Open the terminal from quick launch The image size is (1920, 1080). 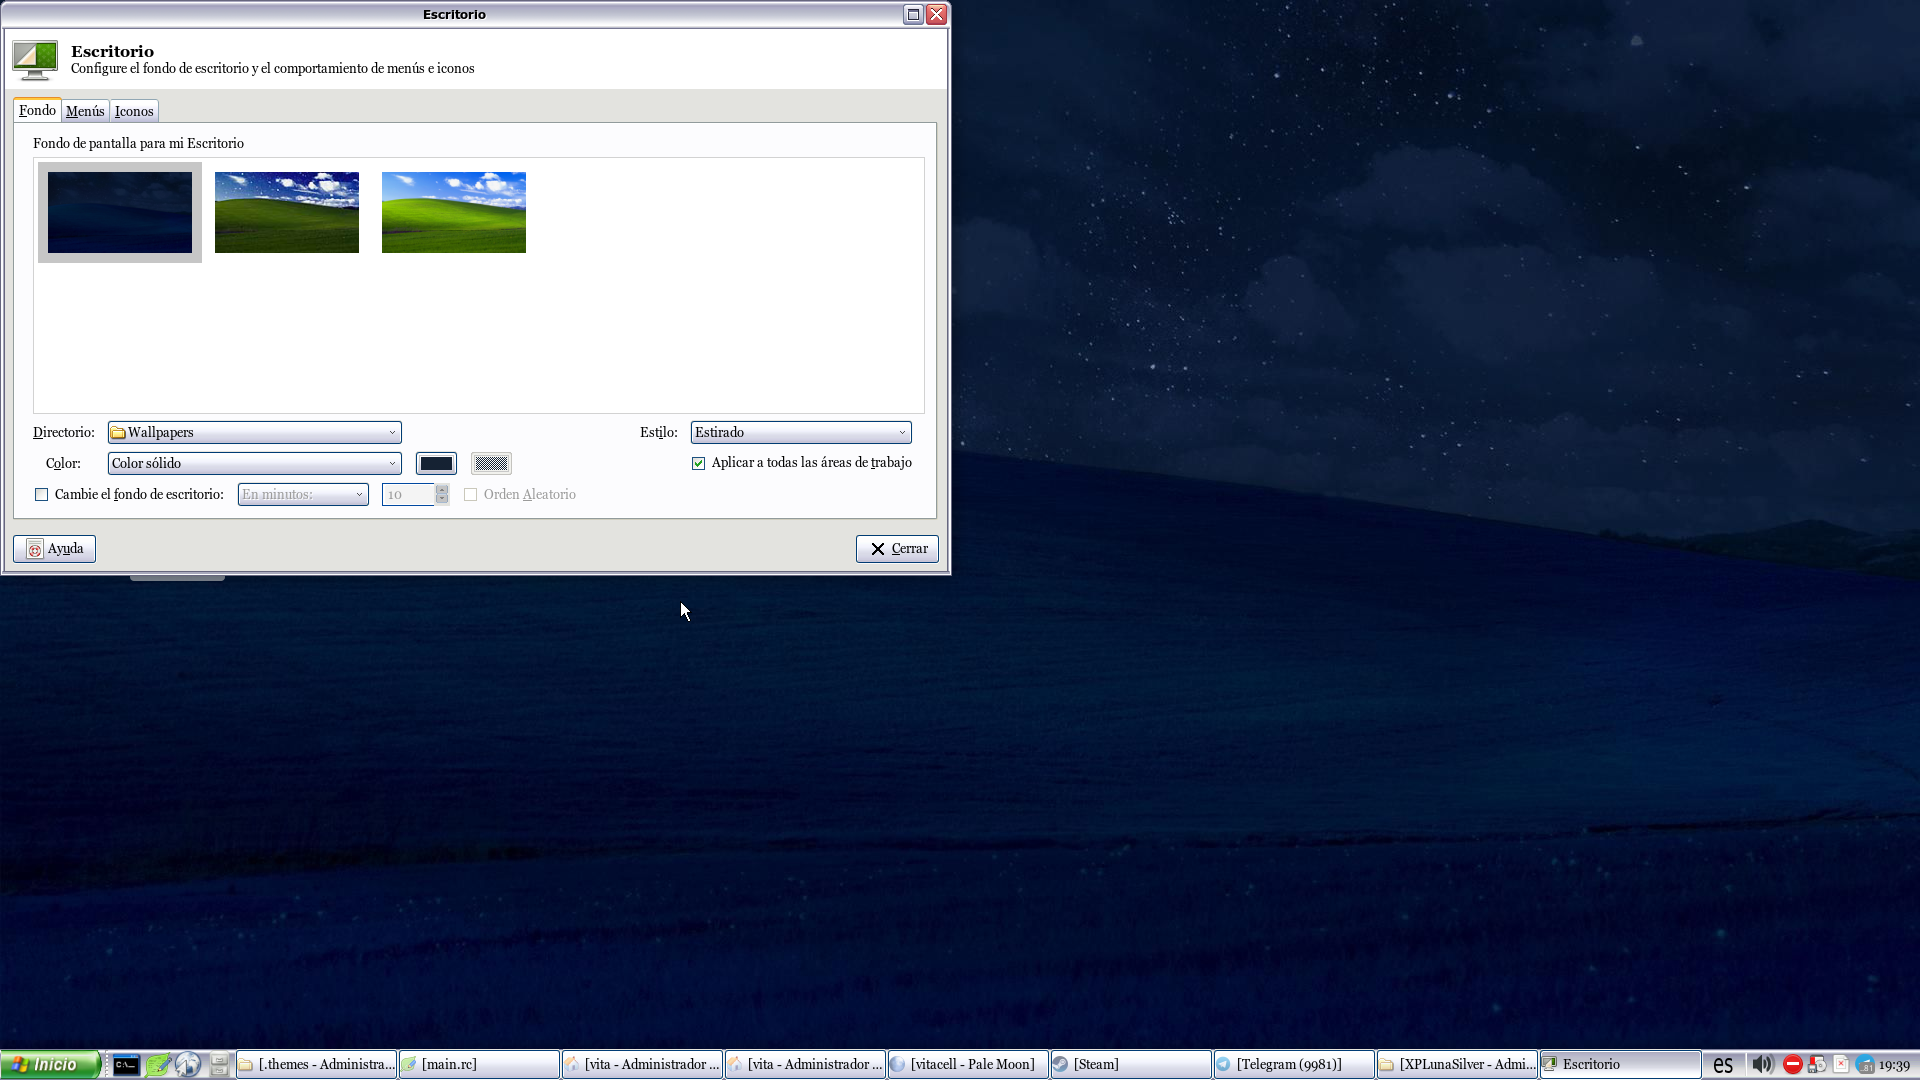pyautogui.click(x=126, y=1065)
